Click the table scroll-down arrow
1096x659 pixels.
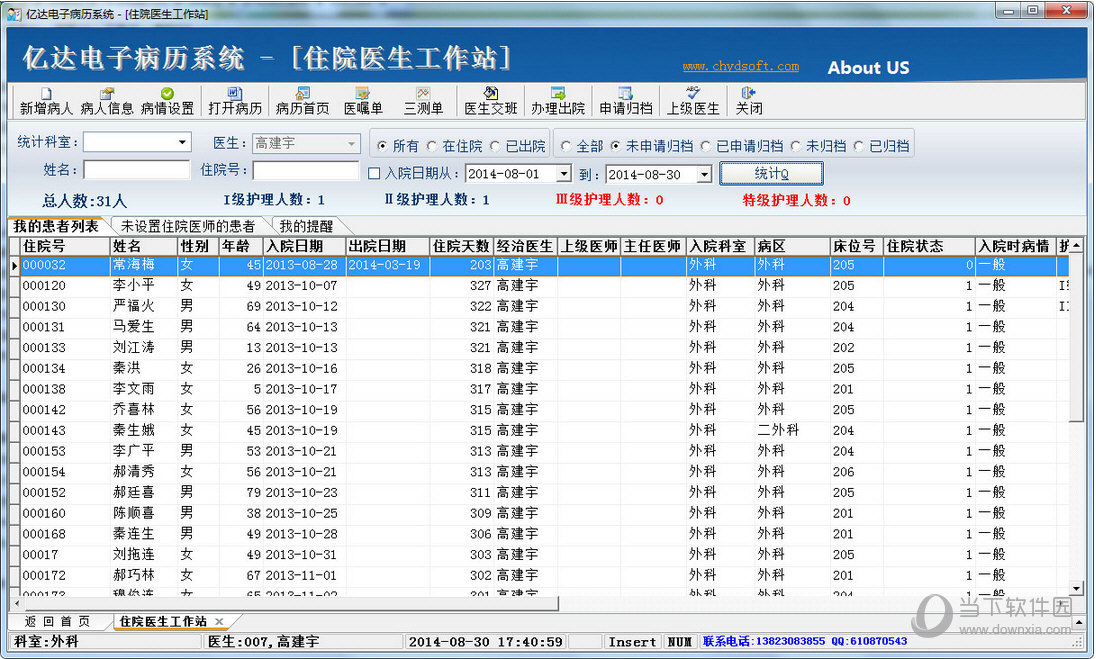click(x=1076, y=589)
